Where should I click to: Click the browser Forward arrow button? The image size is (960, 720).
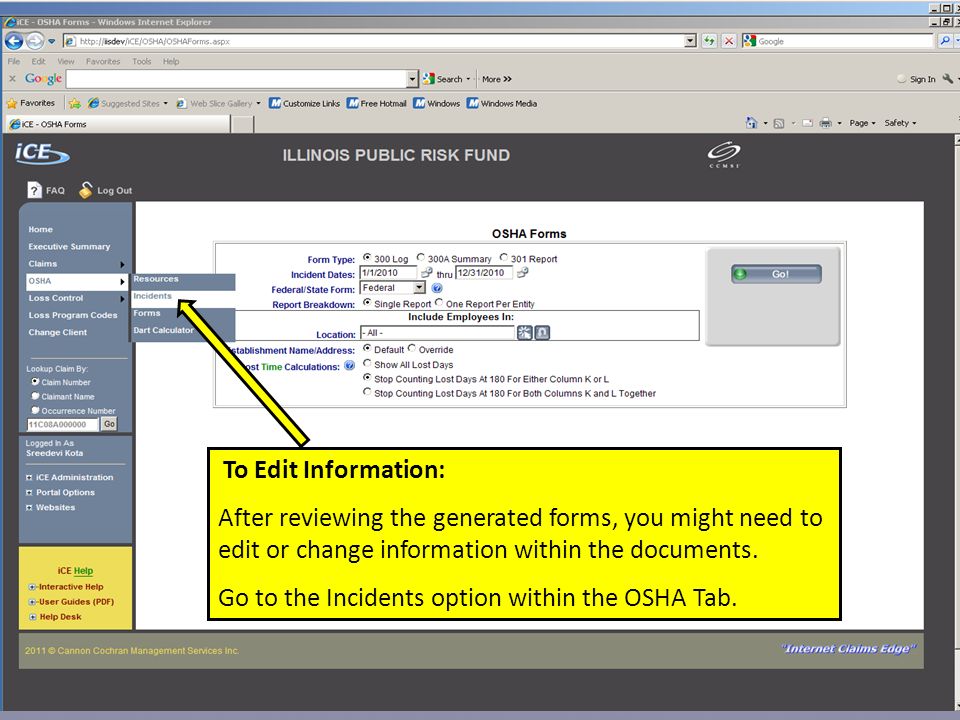pyautogui.click(x=35, y=41)
